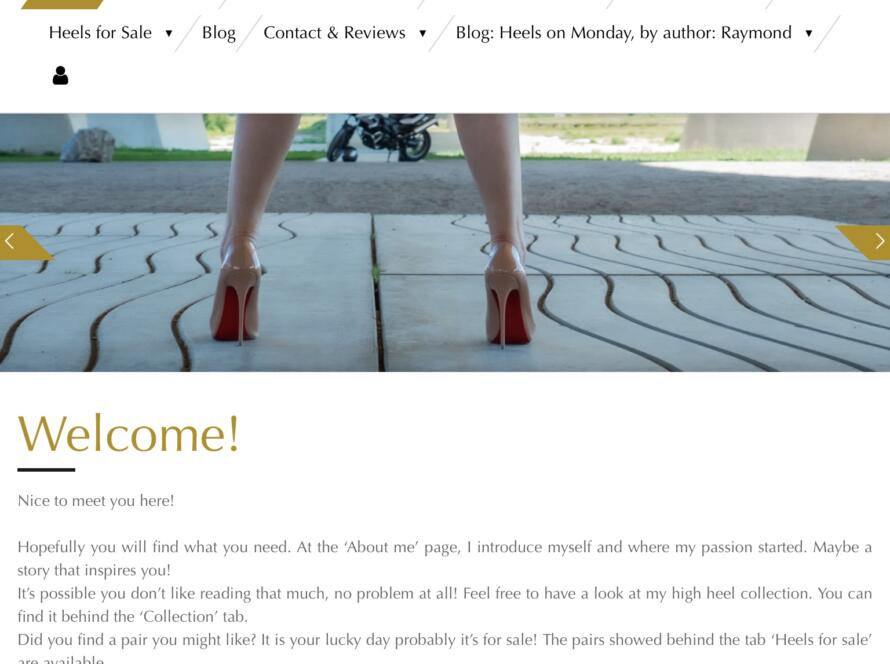
Task: Click the right red-soled heel in photo
Action: (x=509, y=295)
